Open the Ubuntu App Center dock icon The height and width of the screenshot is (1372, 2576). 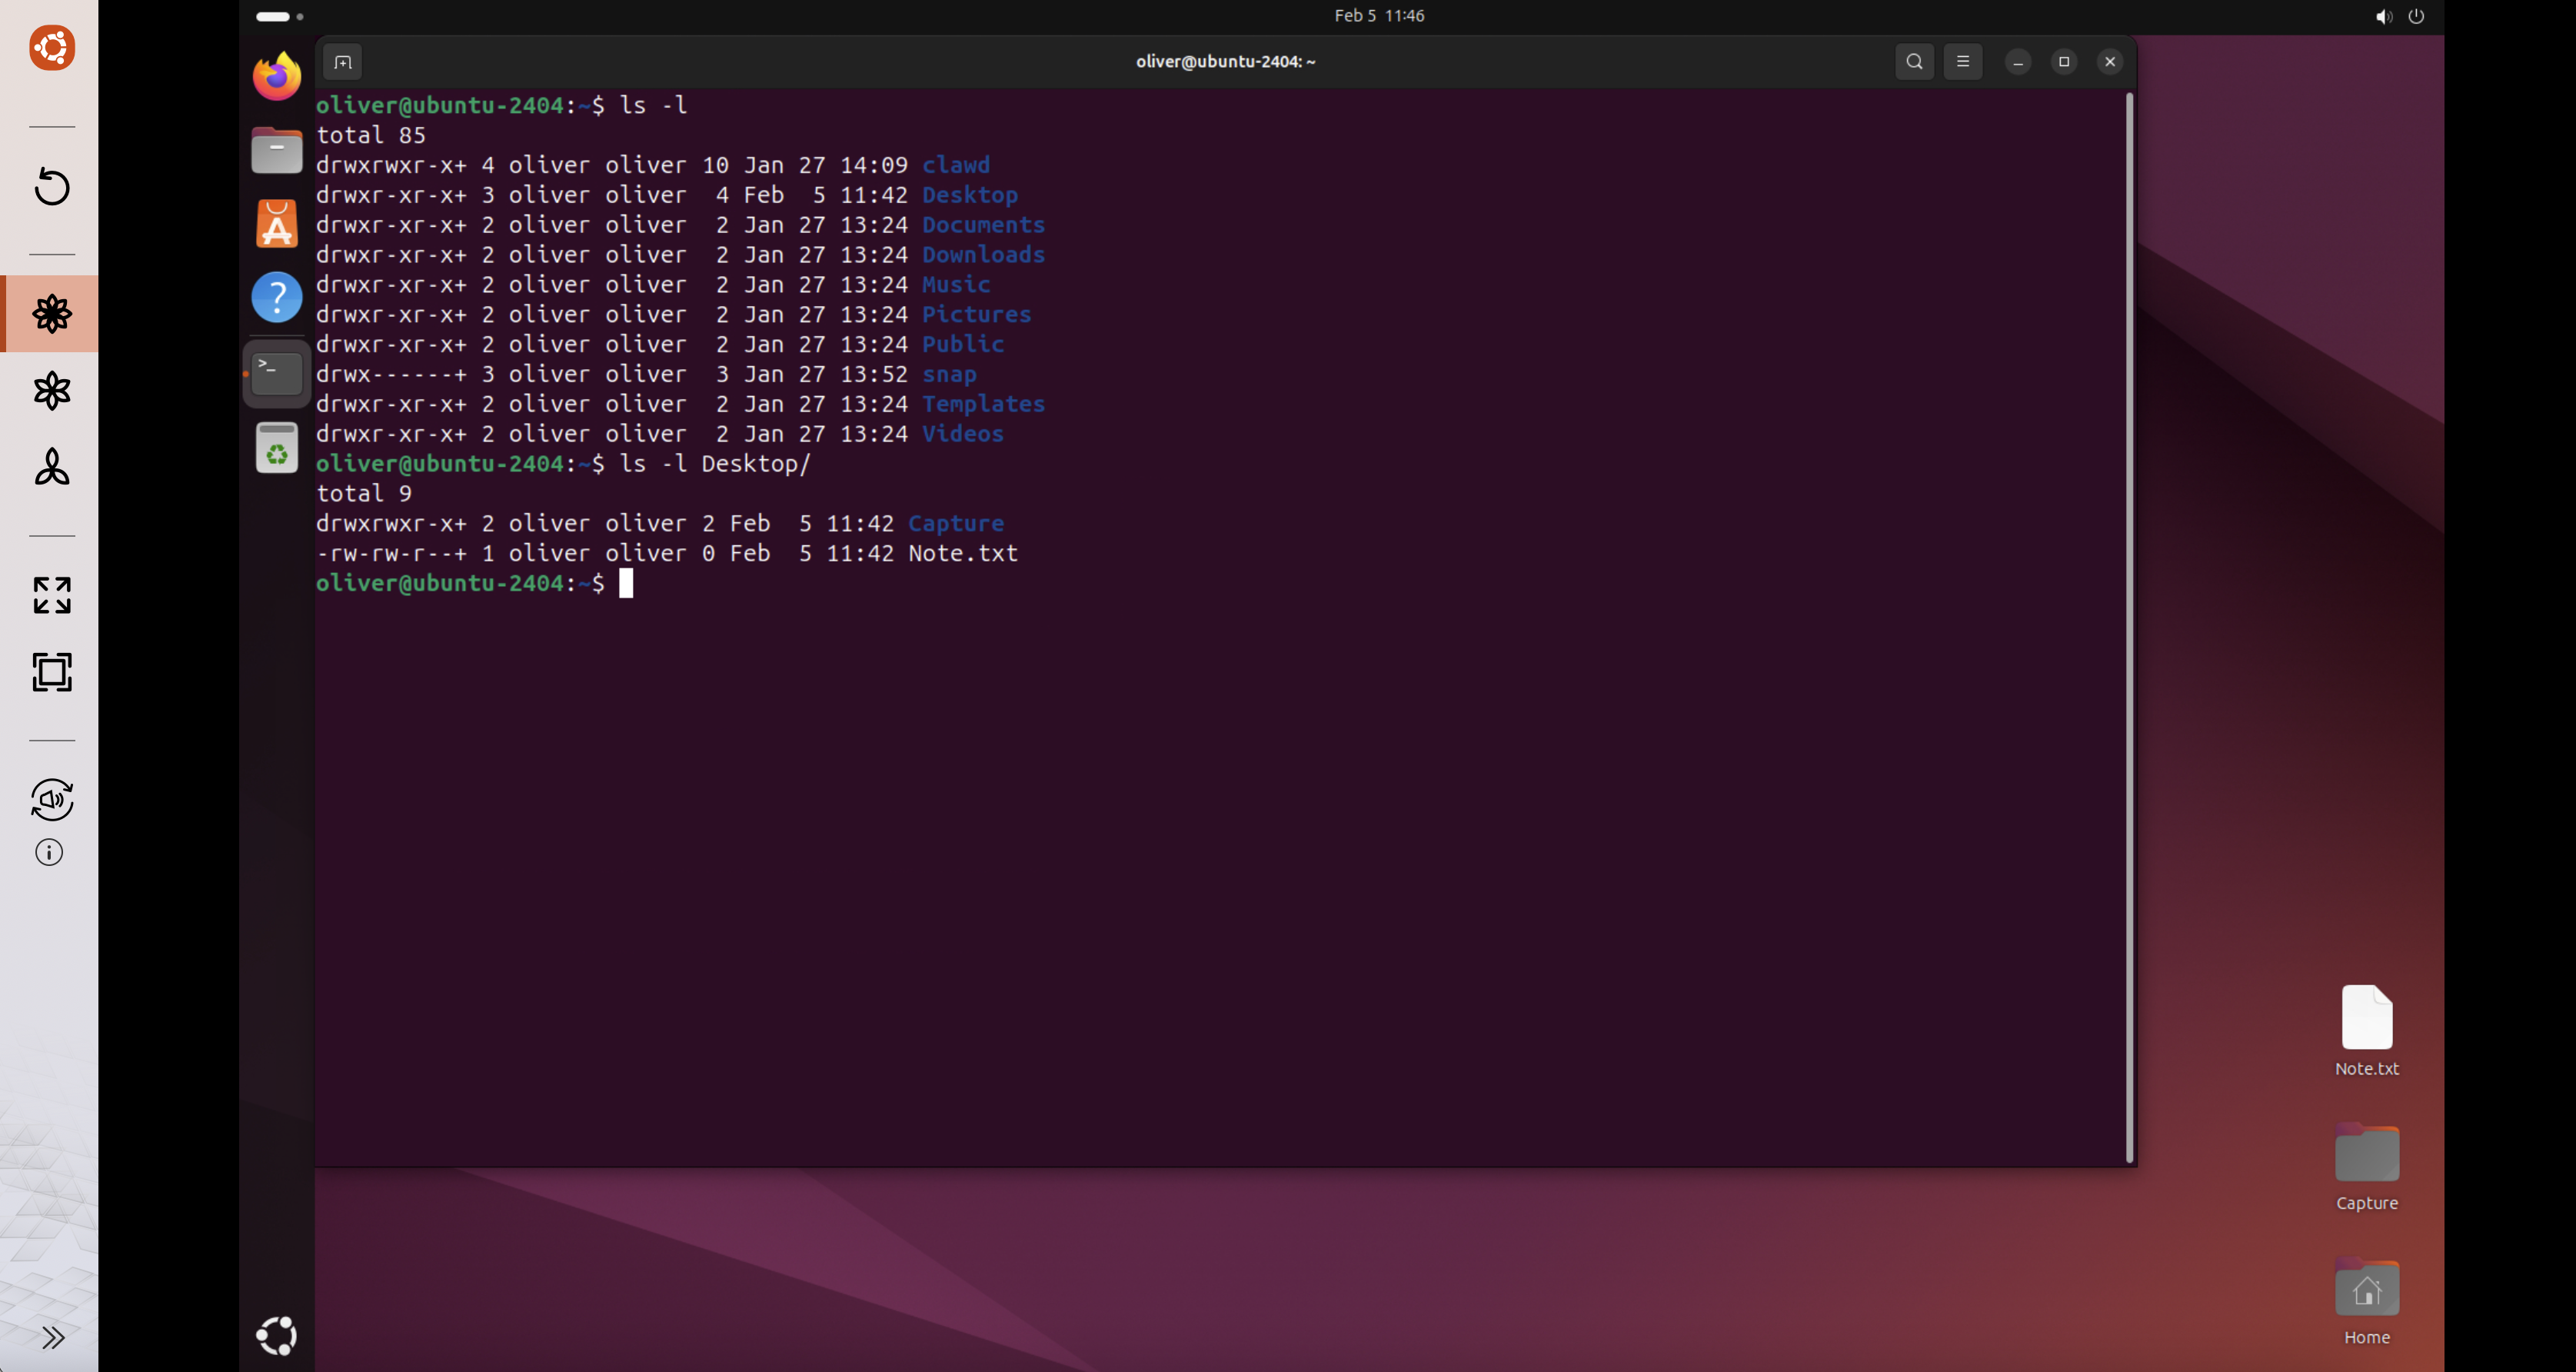pyautogui.click(x=277, y=224)
